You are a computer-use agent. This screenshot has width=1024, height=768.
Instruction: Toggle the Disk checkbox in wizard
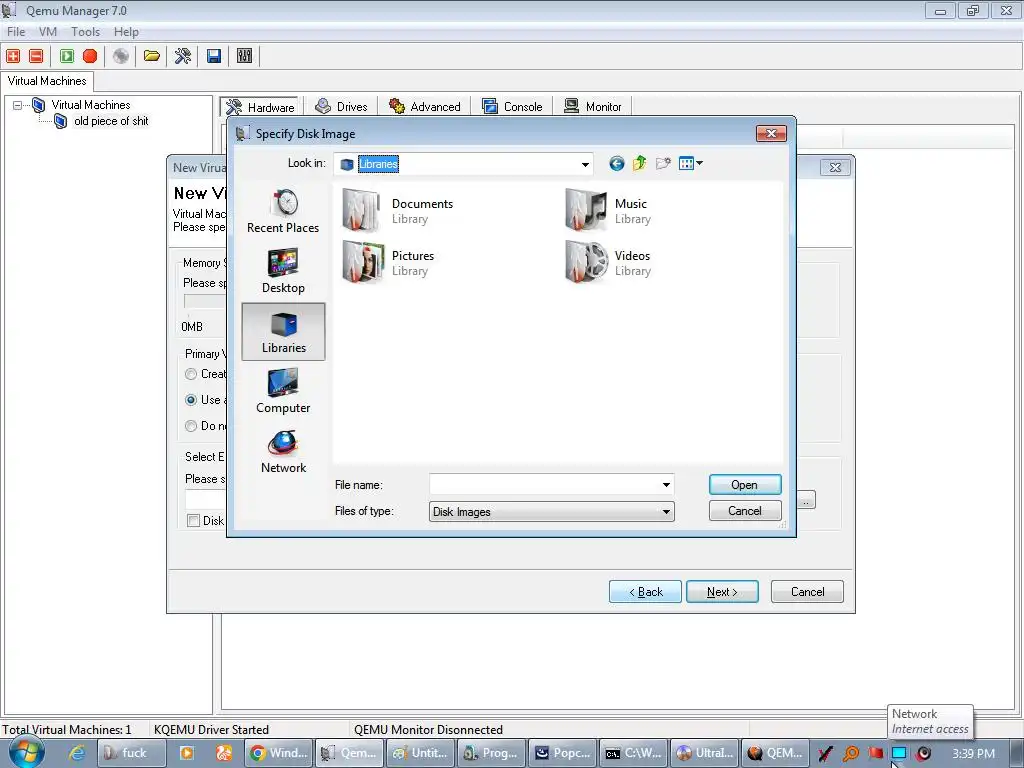point(193,520)
